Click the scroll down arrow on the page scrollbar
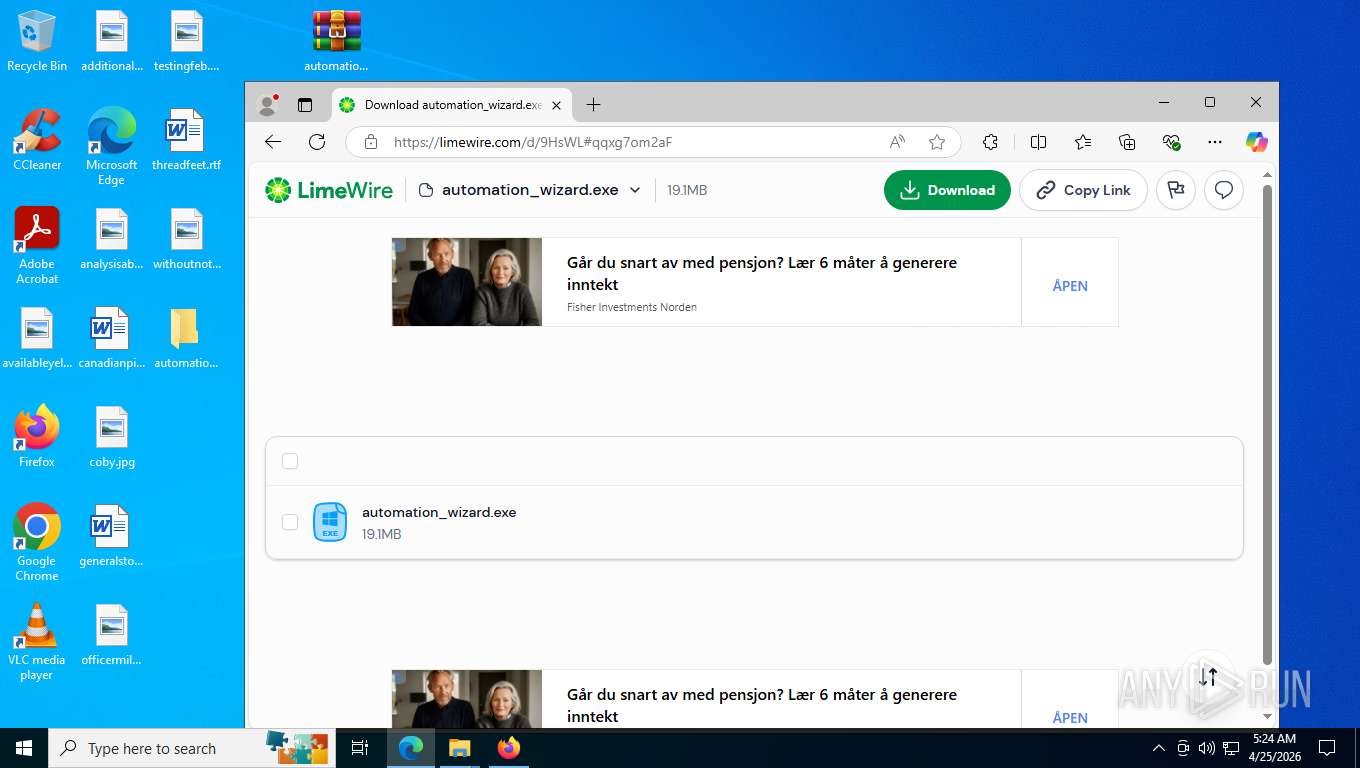This screenshot has height=768, width=1360. coord(1268,716)
